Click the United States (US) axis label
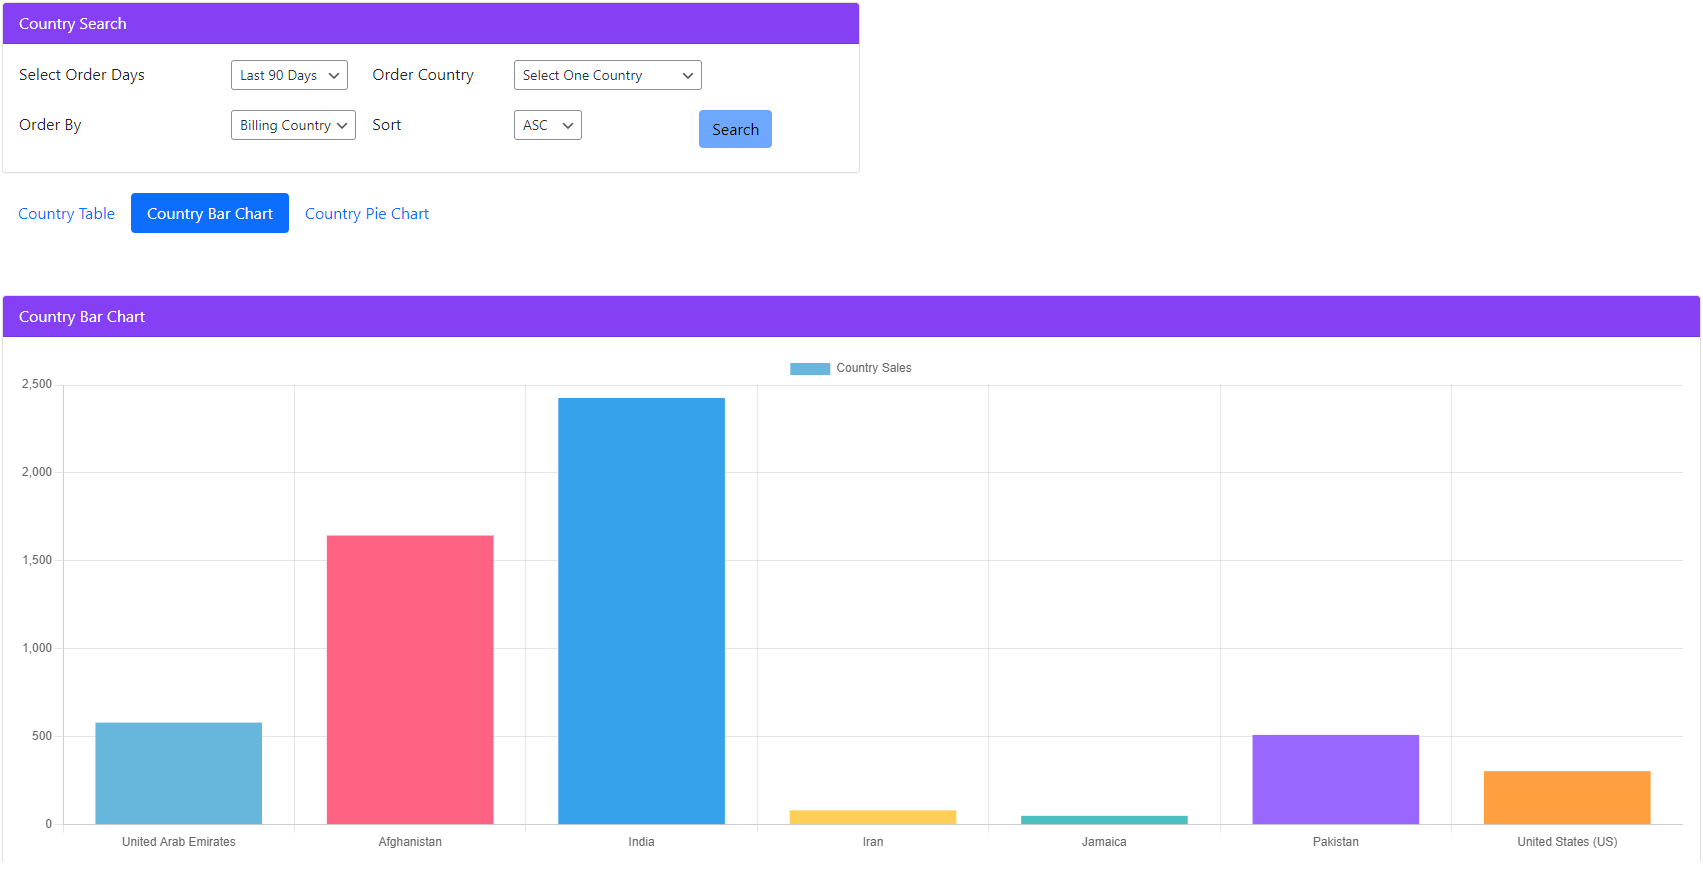 [x=1567, y=842]
